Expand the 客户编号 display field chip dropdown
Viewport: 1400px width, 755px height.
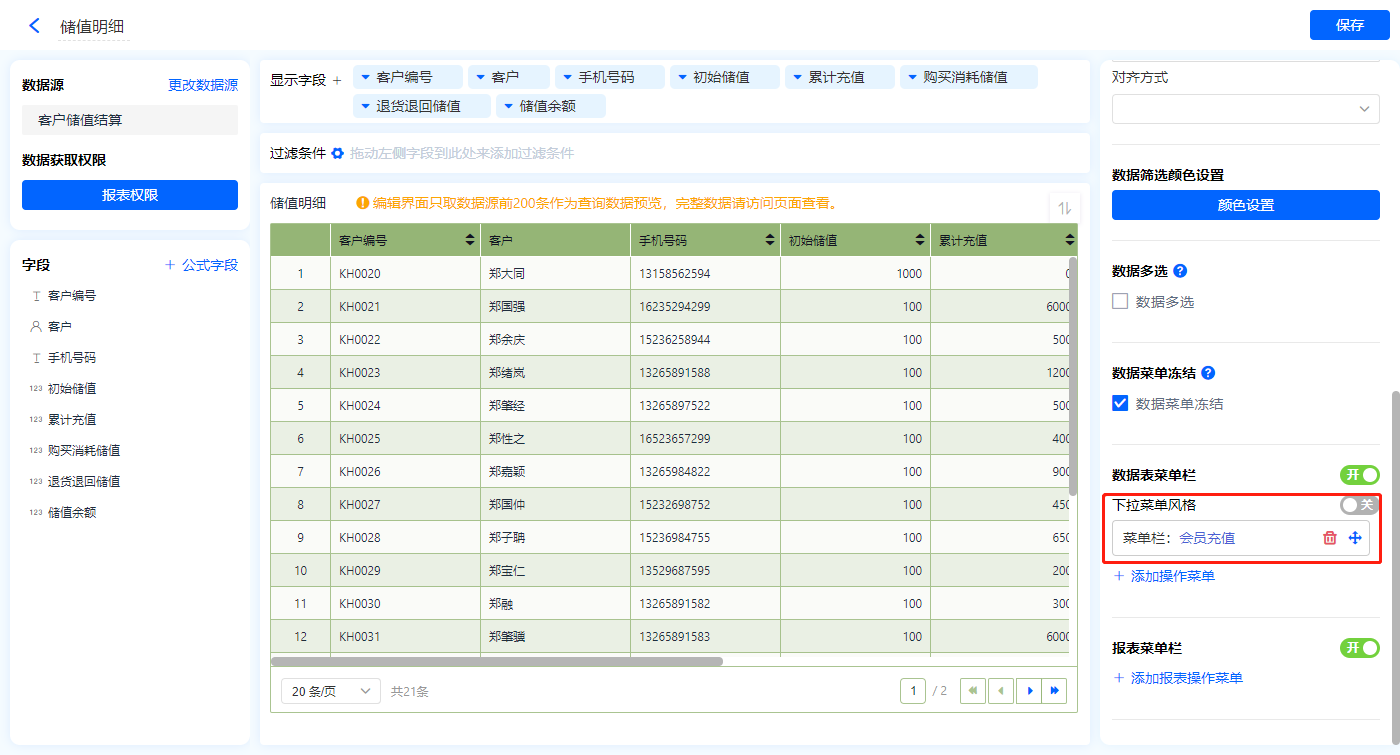[x=366, y=77]
